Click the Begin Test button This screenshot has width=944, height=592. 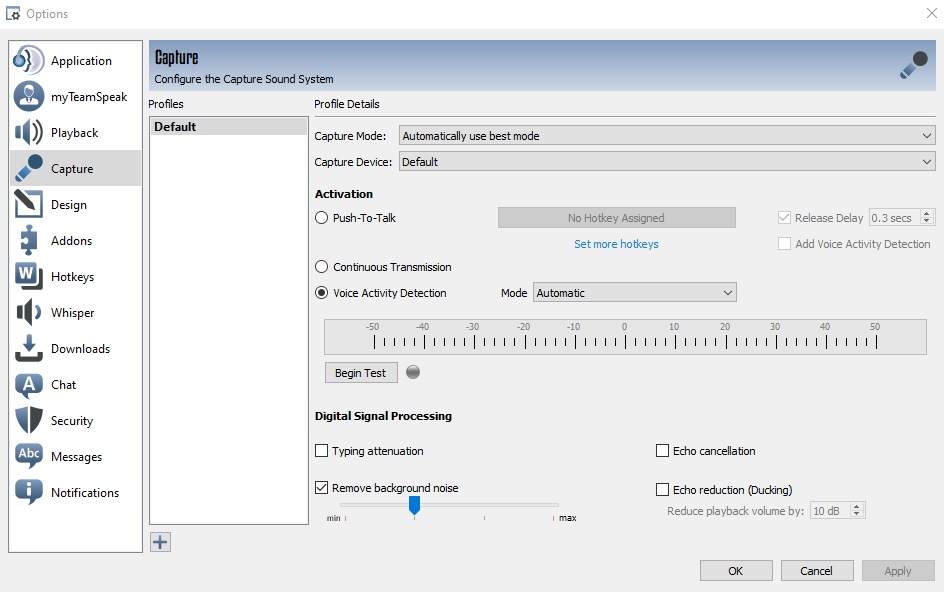(x=360, y=373)
